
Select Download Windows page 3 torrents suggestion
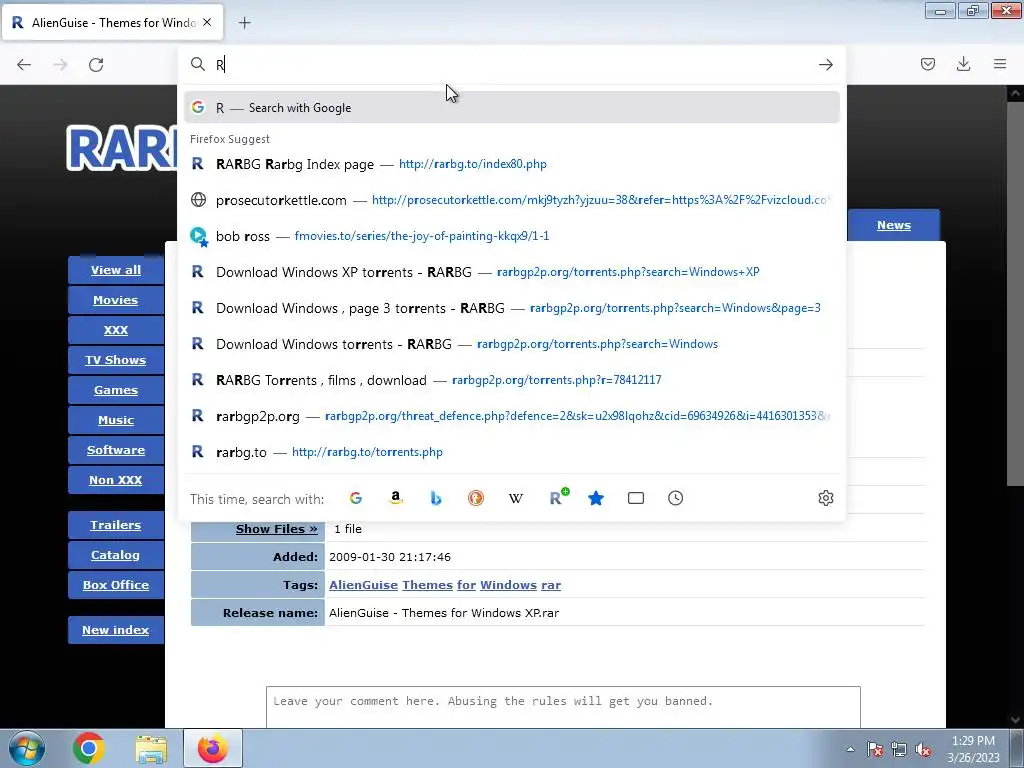click(x=511, y=308)
